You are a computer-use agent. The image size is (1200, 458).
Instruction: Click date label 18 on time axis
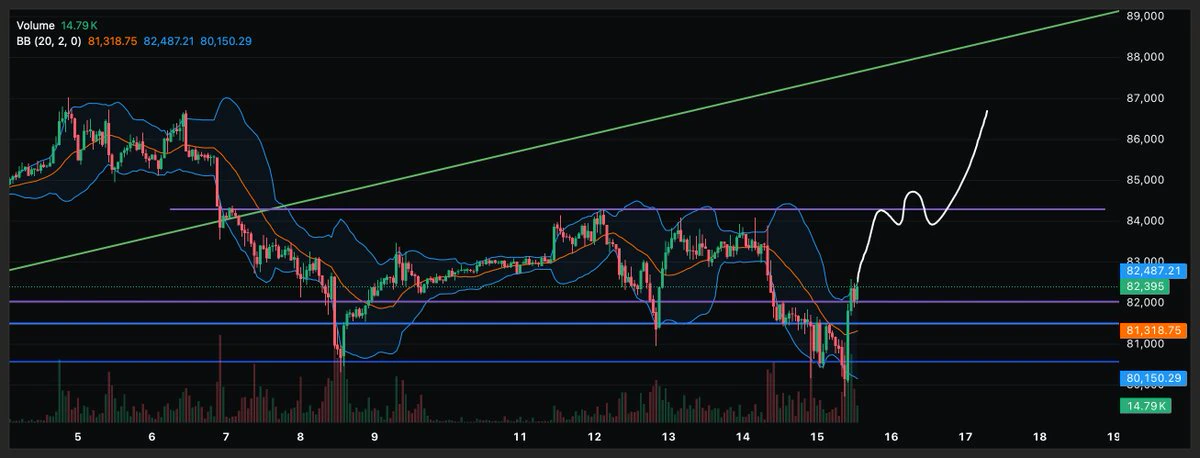coord(1040,437)
